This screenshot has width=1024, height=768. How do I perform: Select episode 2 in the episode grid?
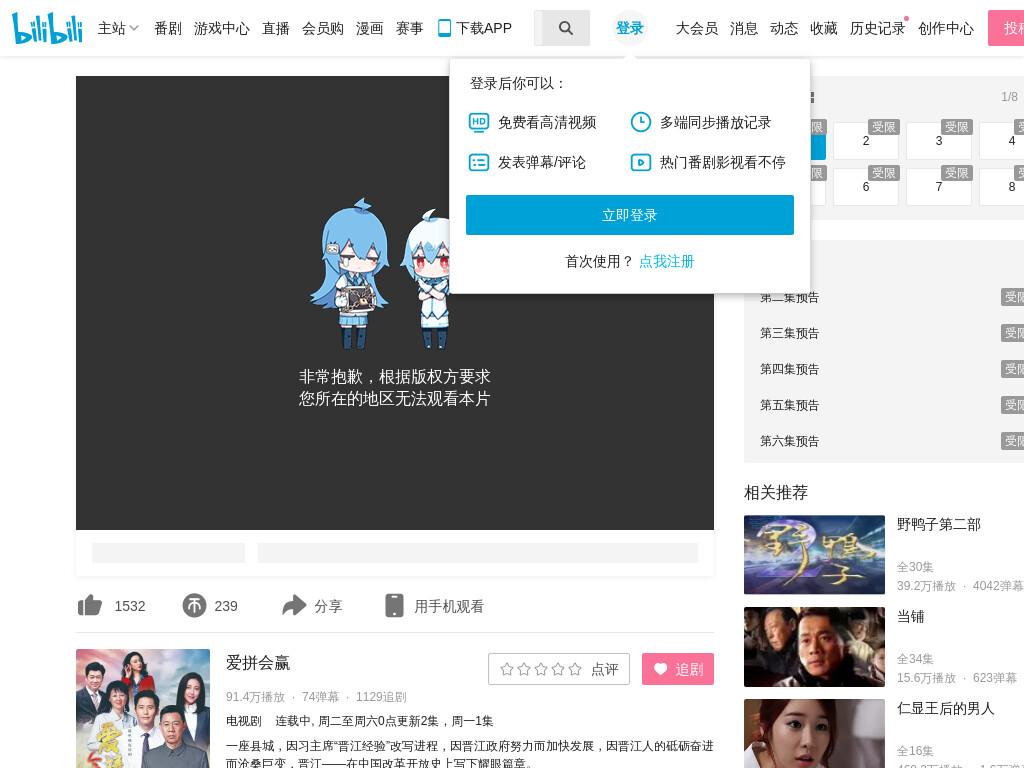pos(866,140)
